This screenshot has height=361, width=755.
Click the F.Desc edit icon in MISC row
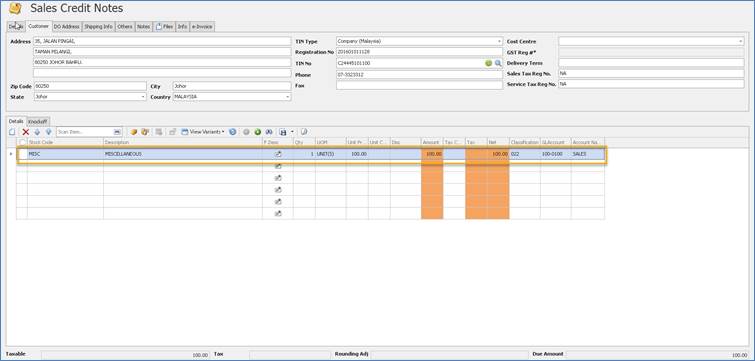pyautogui.click(x=278, y=154)
